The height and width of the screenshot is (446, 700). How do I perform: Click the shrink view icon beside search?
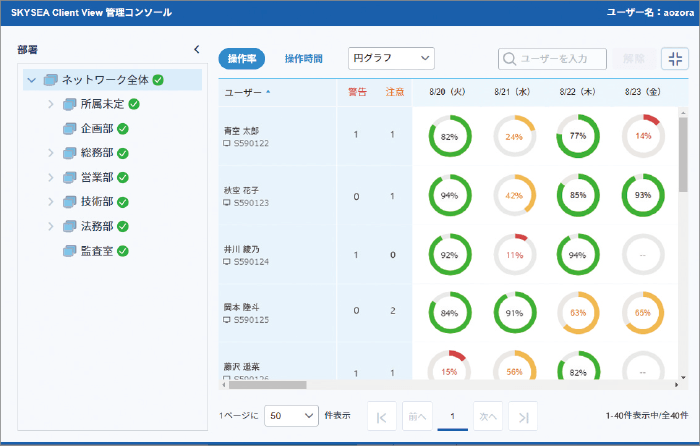(x=675, y=59)
